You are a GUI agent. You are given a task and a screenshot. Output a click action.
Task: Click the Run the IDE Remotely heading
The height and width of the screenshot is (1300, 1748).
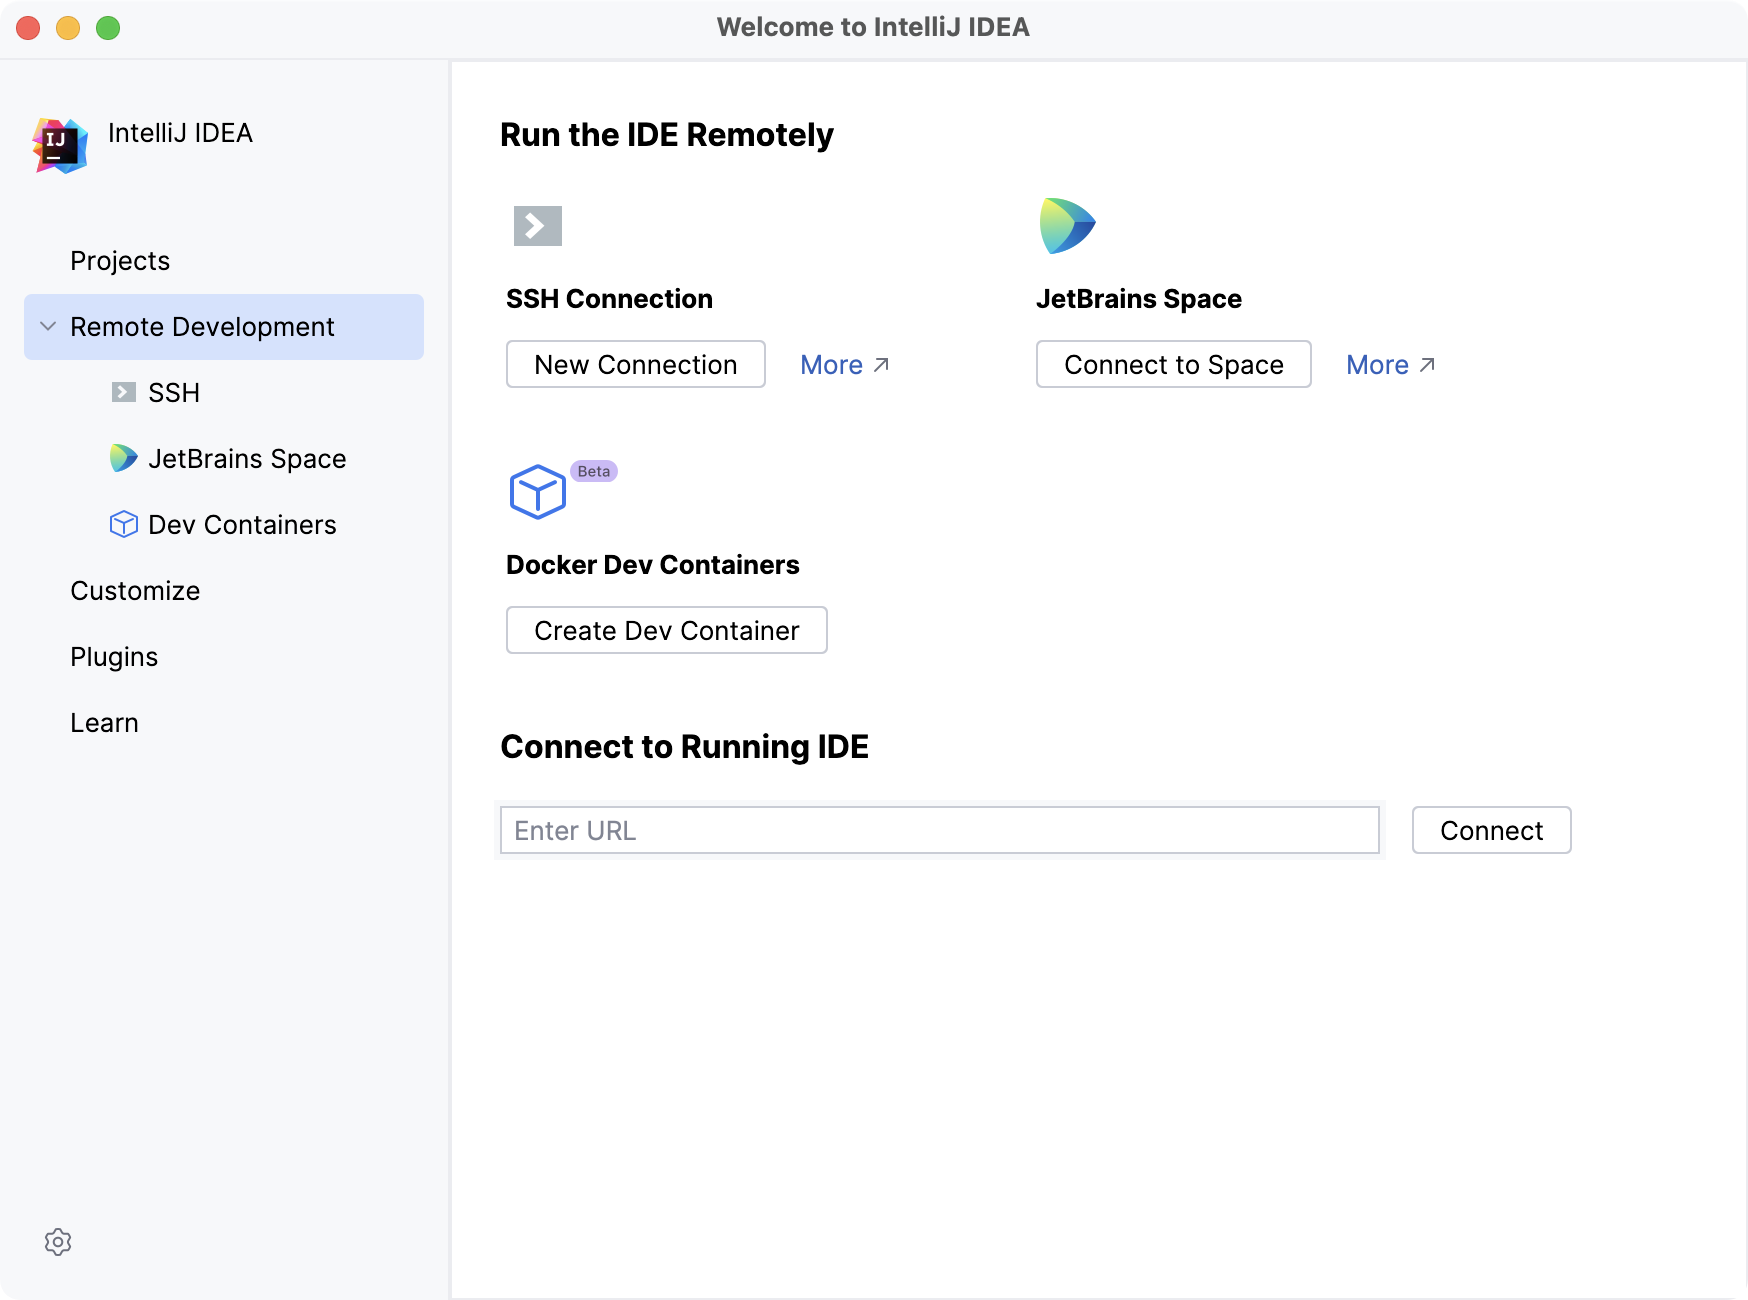click(x=667, y=135)
